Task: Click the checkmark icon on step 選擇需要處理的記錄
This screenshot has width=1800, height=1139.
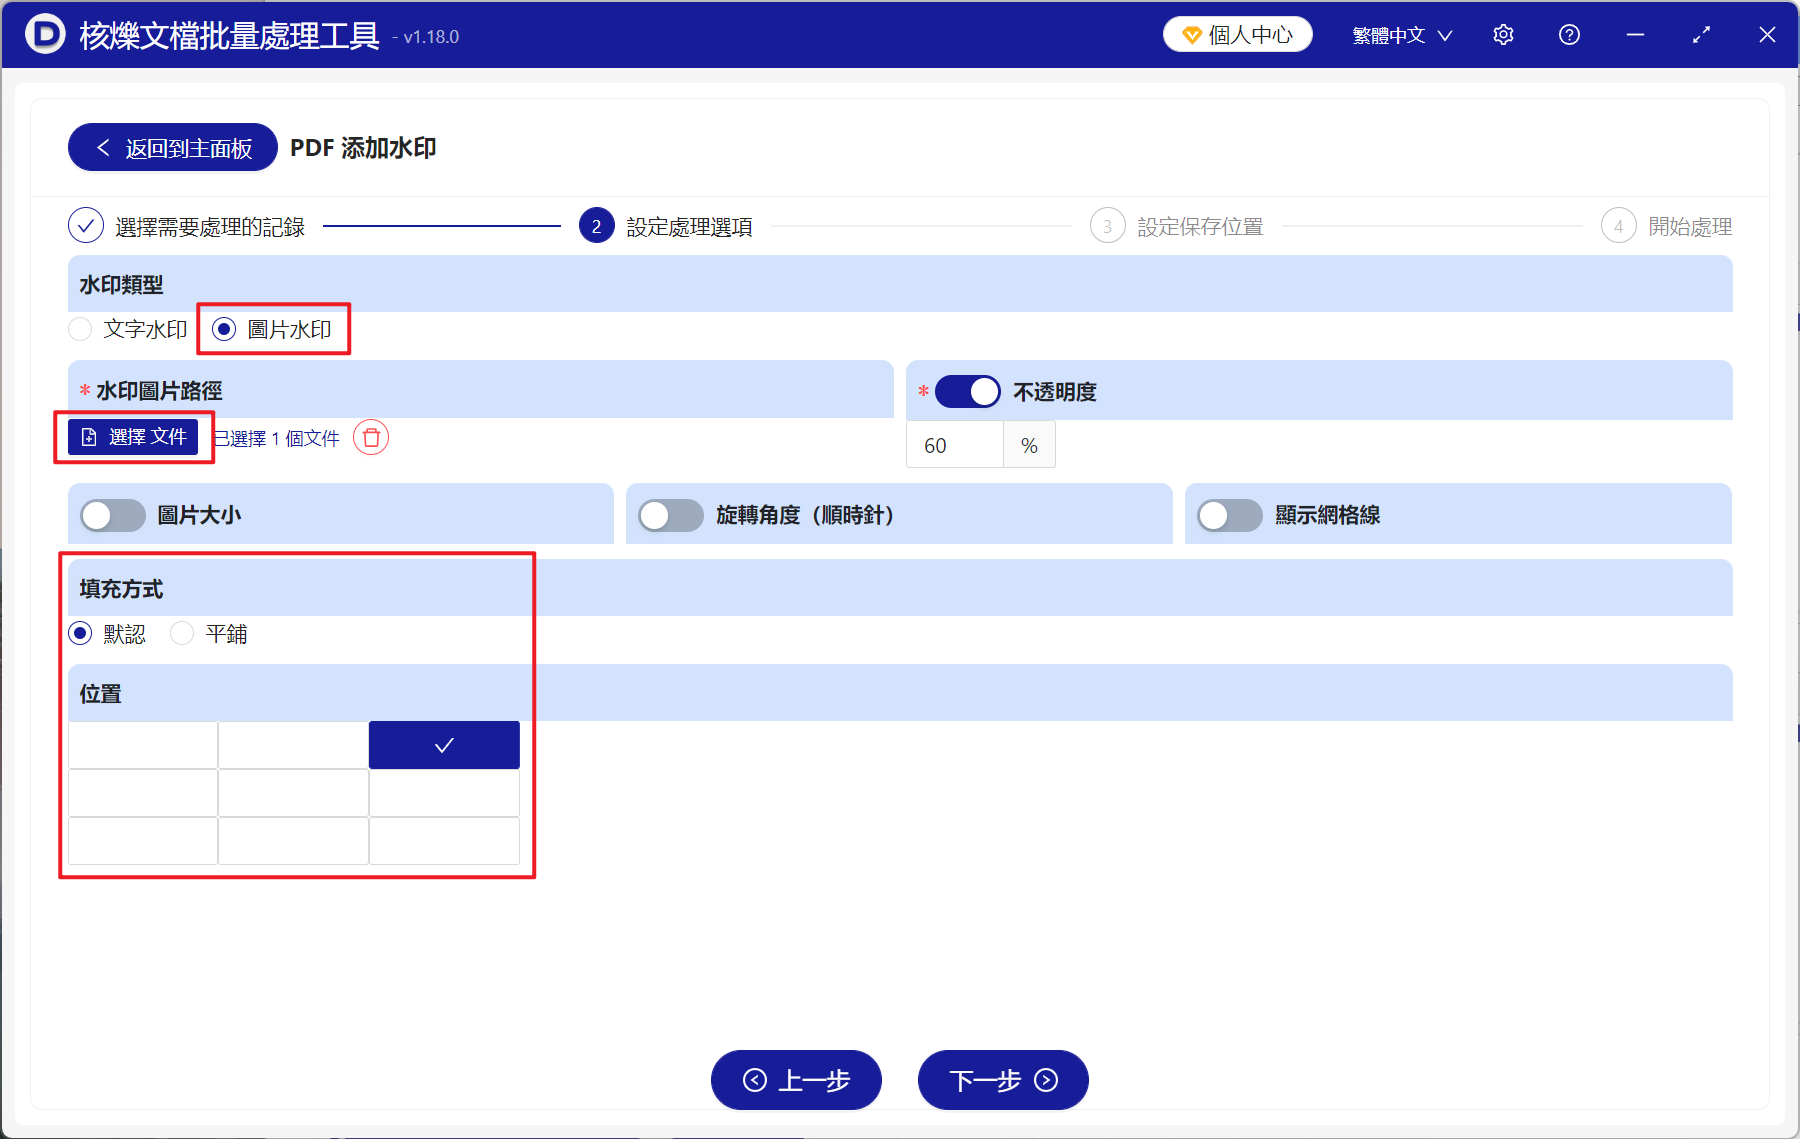Action: point(85,226)
